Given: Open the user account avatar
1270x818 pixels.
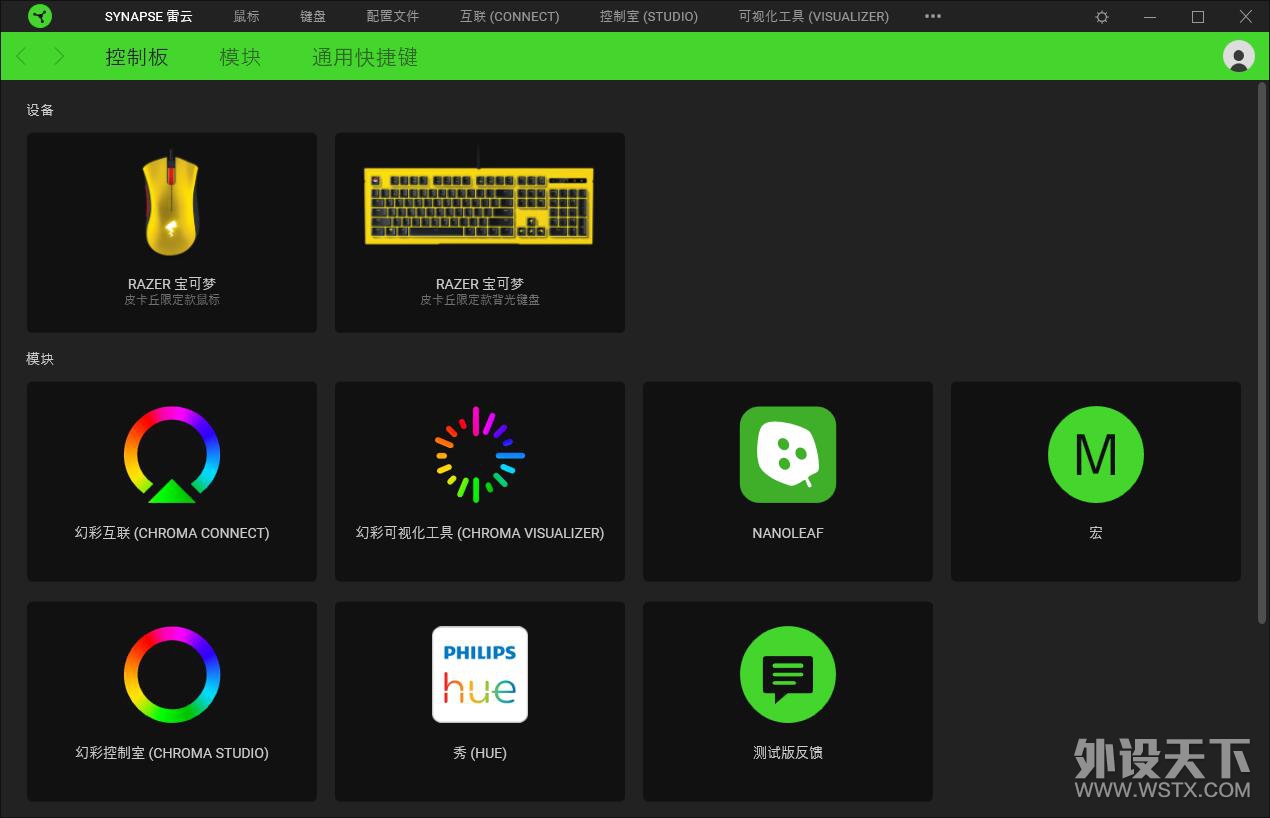Looking at the screenshot, I should pos(1238,56).
